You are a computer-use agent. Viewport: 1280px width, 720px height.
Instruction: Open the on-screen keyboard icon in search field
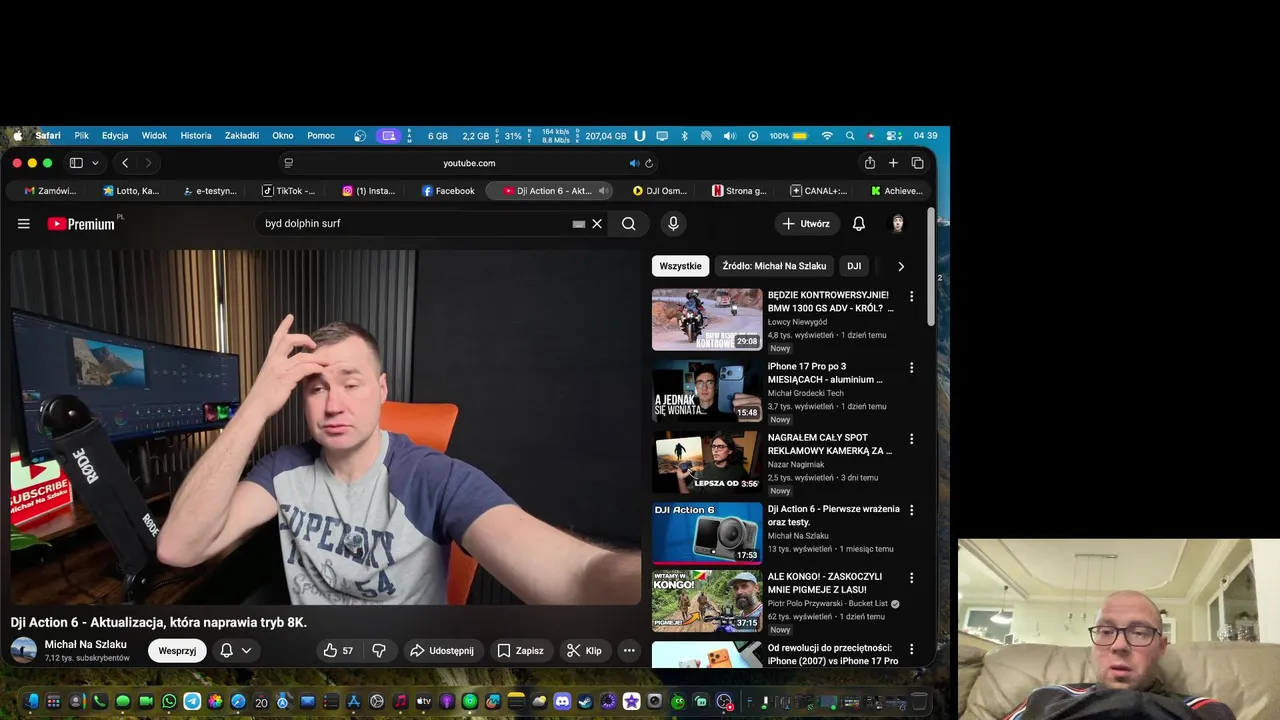(x=578, y=224)
